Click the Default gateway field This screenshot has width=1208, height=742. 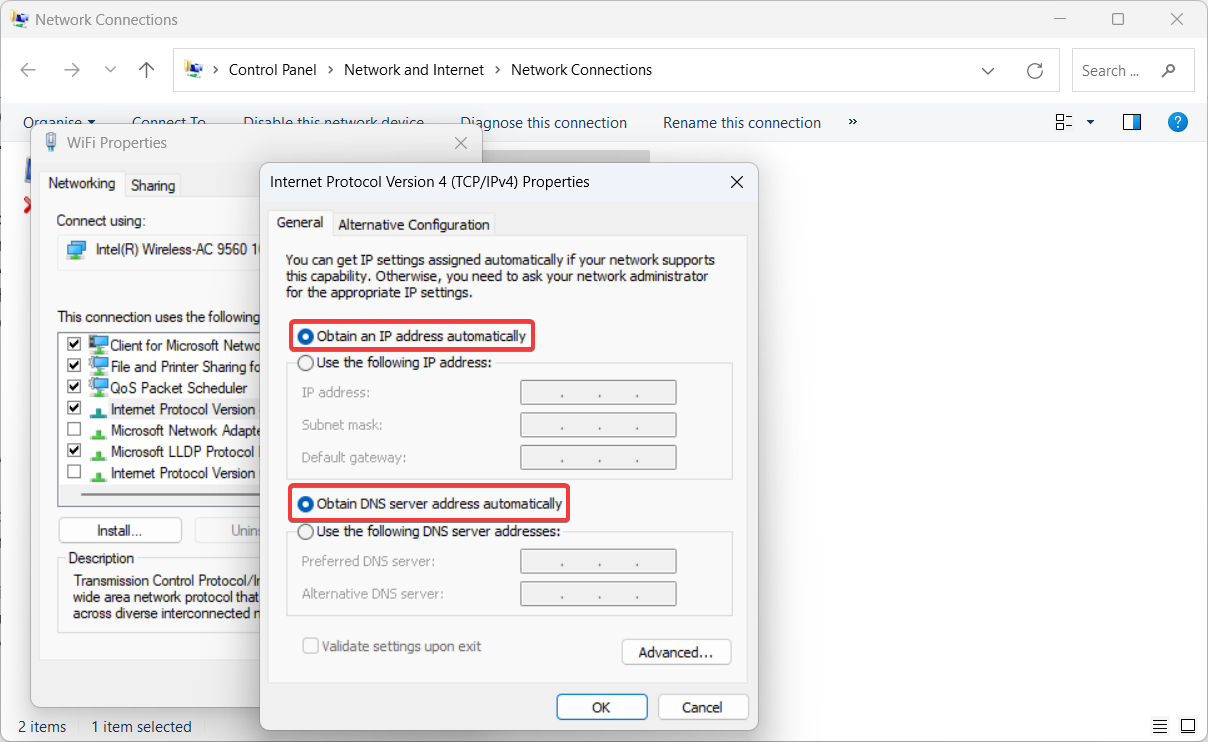click(598, 457)
